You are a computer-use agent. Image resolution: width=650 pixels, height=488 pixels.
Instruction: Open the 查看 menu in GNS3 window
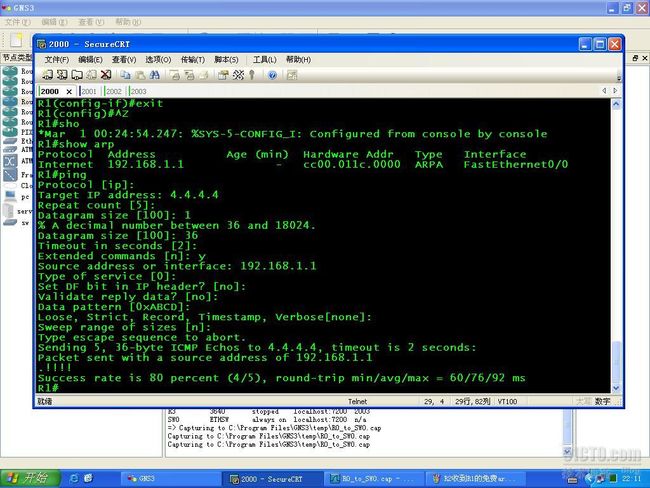tap(91, 22)
